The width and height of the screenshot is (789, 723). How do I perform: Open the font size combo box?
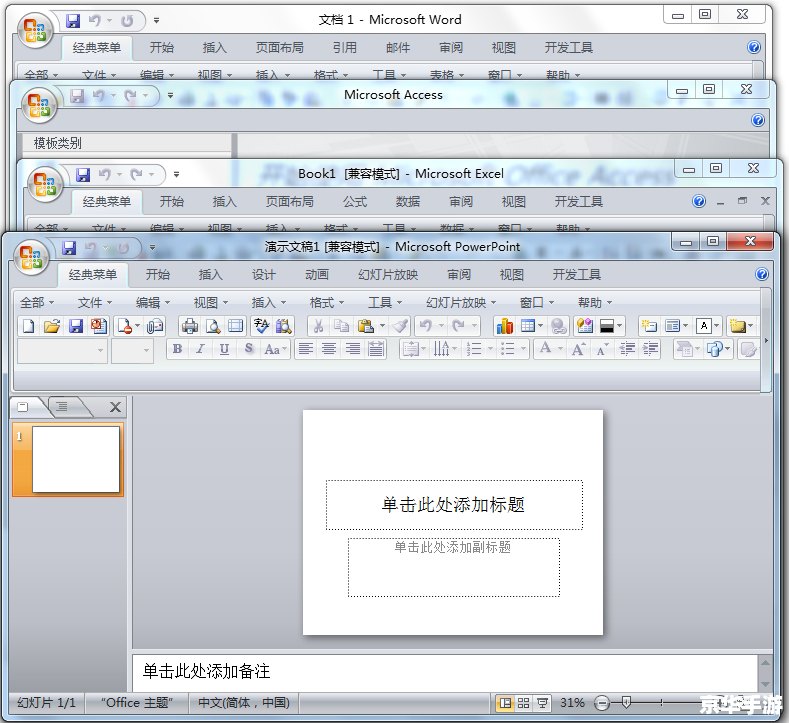(132, 350)
